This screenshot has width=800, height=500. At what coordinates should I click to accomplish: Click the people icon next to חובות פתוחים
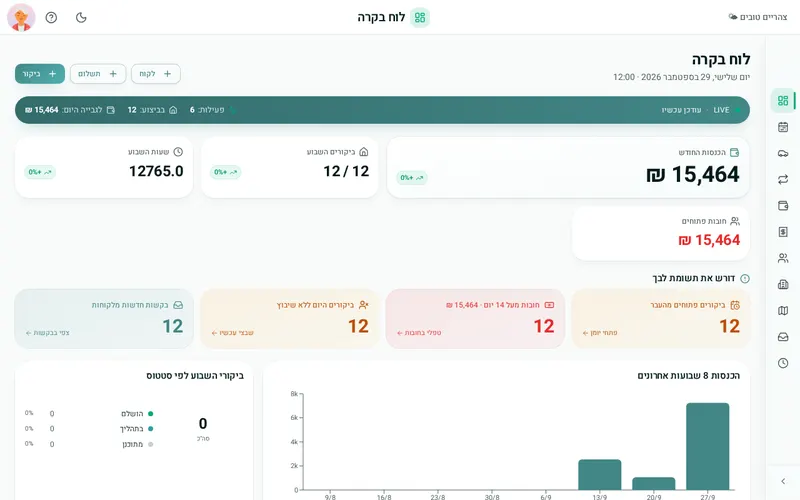pyautogui.click(x=735, y=221)
